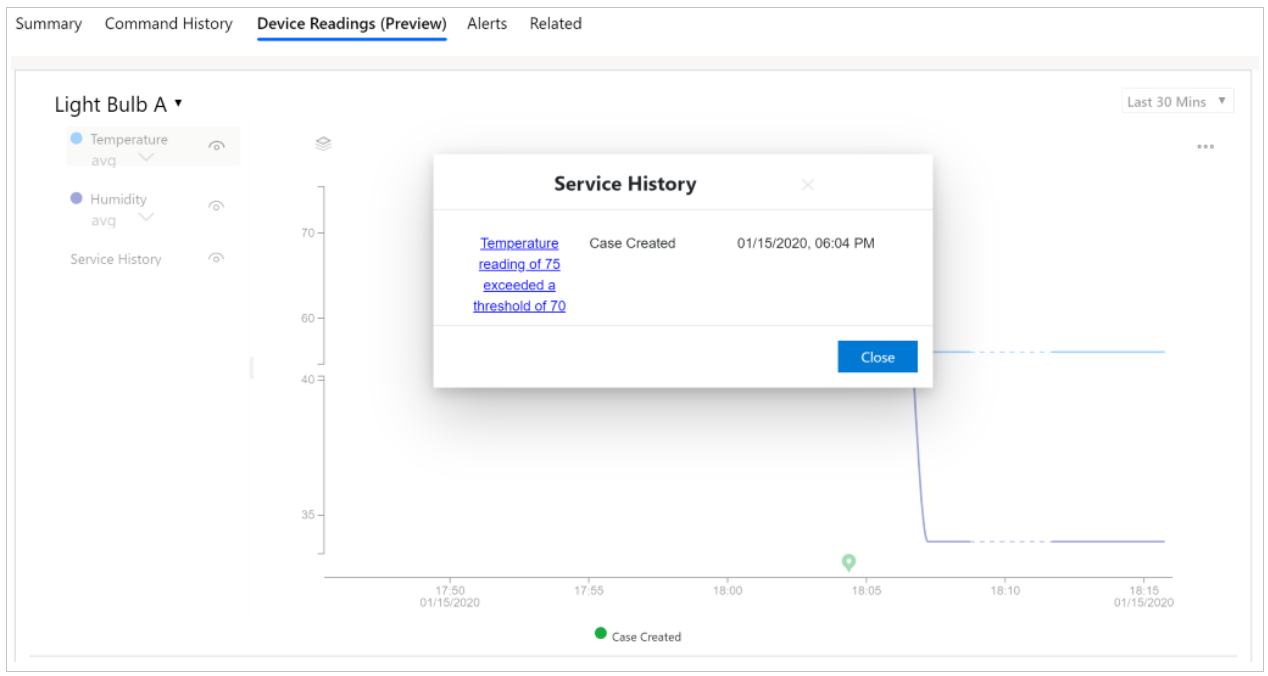Click the Service History dialog title

625,184
